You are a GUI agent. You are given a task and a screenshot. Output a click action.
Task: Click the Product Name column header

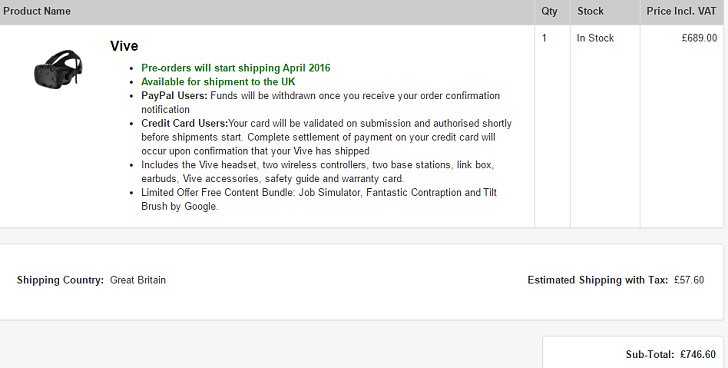pos(37,11)
